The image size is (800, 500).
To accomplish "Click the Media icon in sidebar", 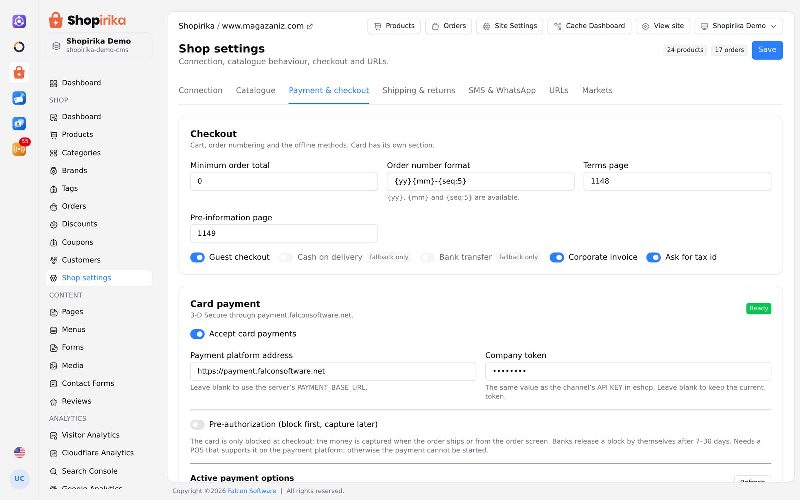I will pyautogui.click(x=53, y=366).
